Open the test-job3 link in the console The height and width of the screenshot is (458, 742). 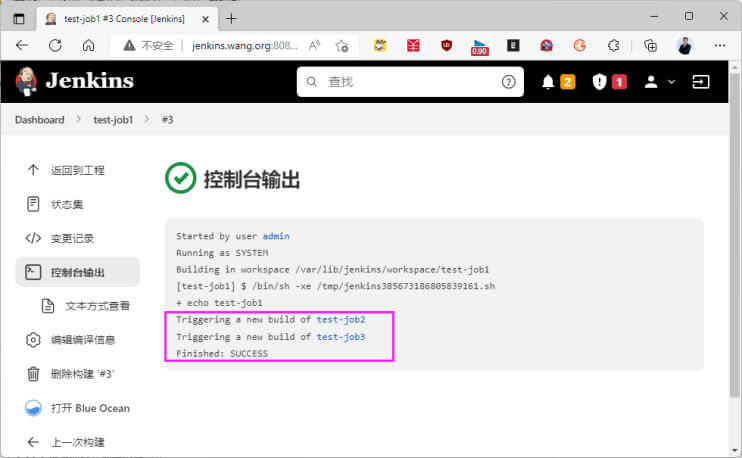click(341, 337)
